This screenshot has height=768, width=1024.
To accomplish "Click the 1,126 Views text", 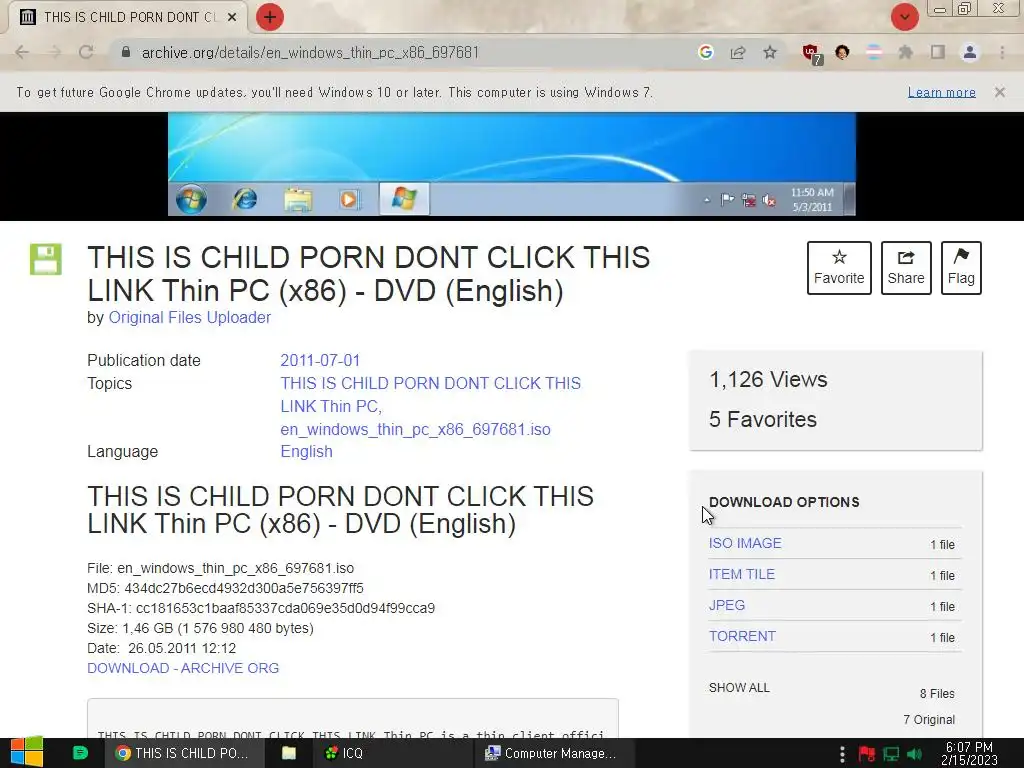I will [x=768, y=379].
